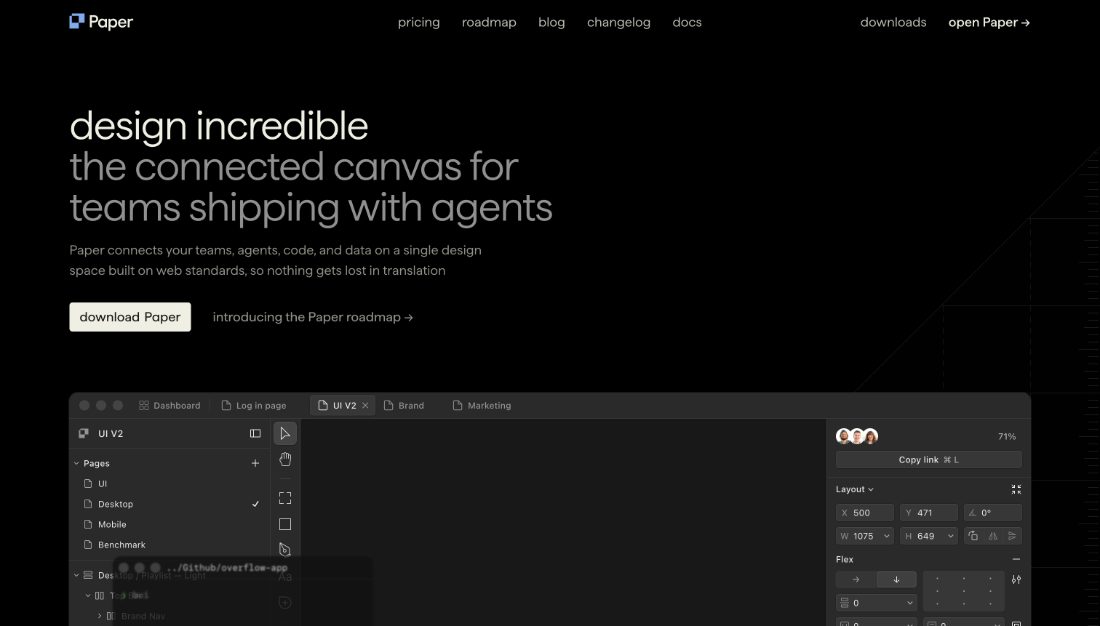
Task: Switch to the Brand tab
Action: 404,406
